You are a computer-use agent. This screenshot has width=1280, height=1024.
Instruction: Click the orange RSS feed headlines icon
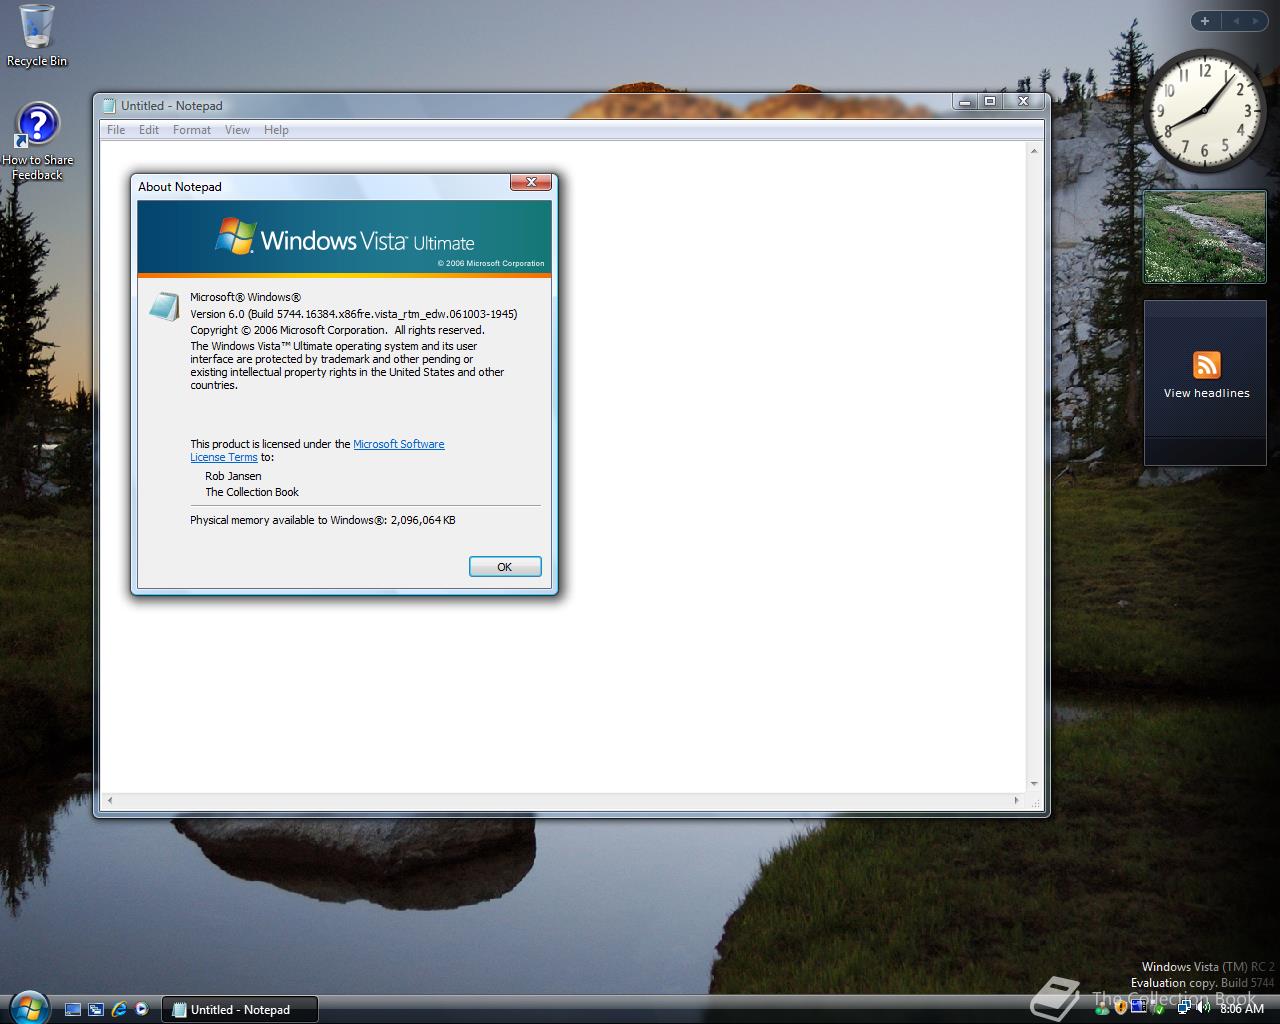coord(1207,365)
